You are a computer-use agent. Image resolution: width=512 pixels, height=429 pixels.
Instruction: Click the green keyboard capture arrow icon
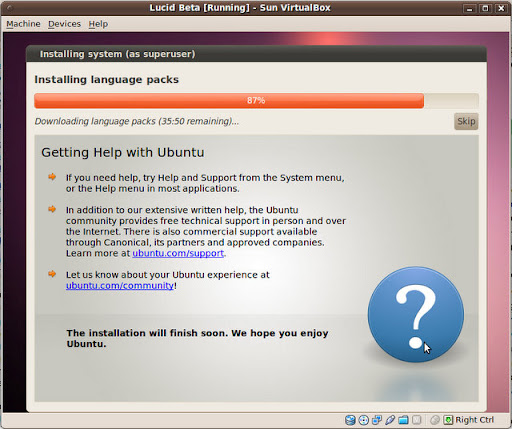point(448,420)
